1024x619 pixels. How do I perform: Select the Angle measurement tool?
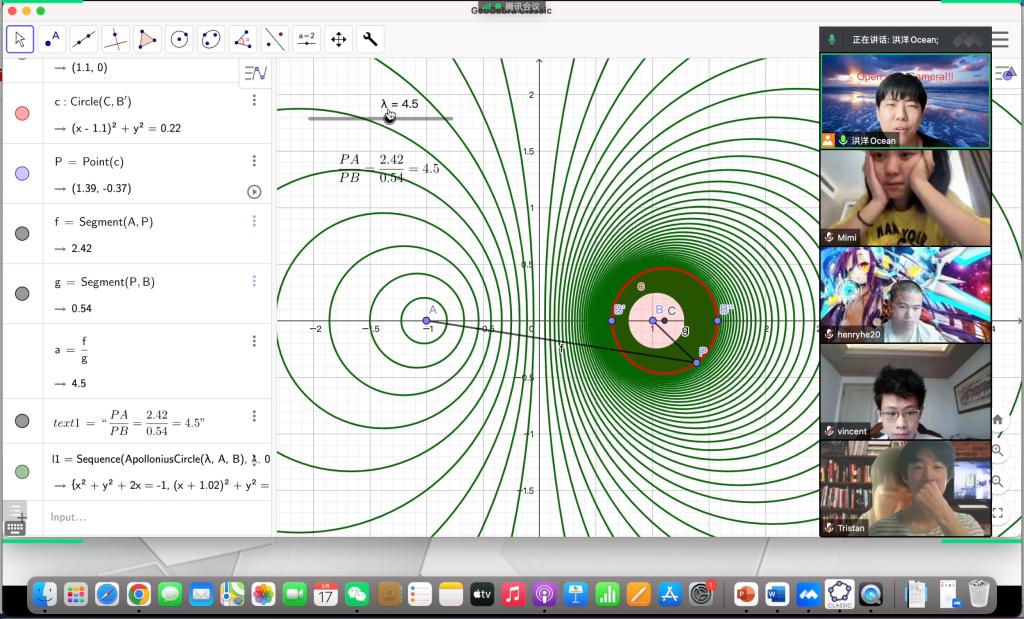[x=243, y=40]
